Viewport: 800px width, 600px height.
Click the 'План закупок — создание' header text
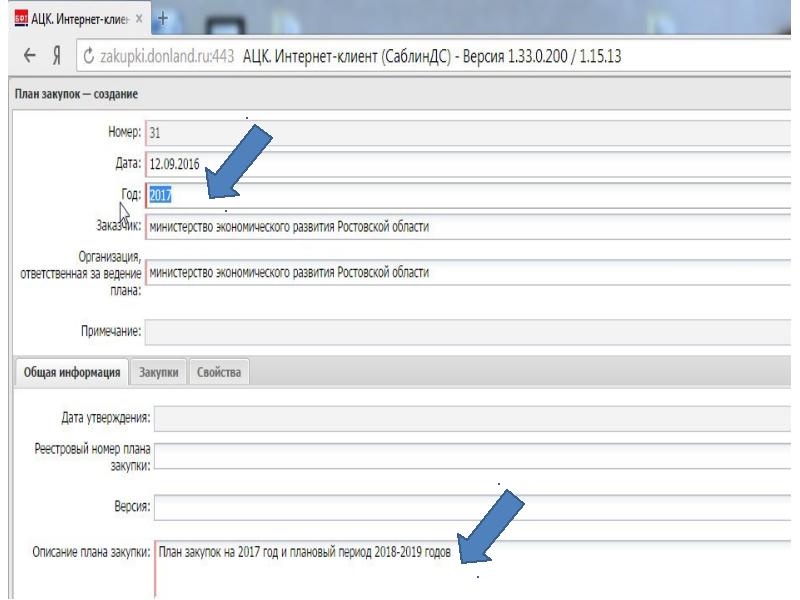point(76,94)
